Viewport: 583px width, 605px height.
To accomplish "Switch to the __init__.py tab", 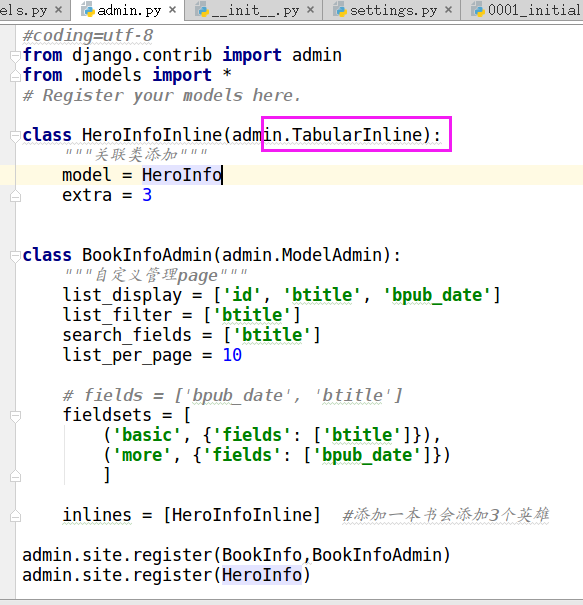I will [253, 10].
